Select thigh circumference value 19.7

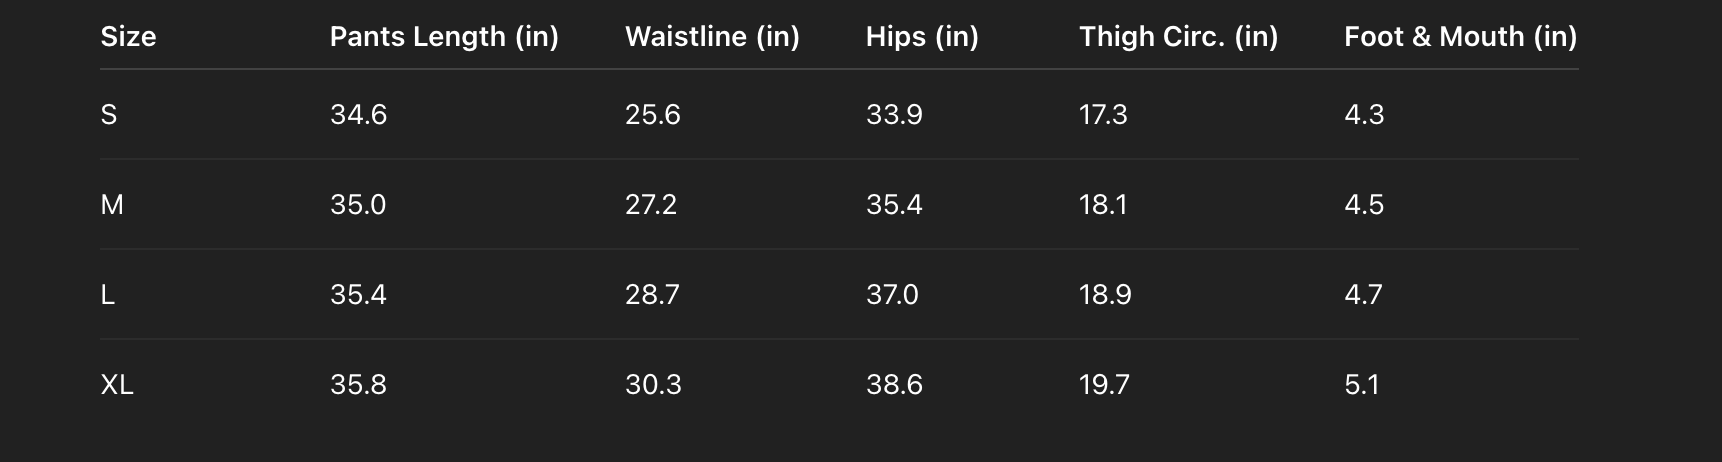point(1104,385)
